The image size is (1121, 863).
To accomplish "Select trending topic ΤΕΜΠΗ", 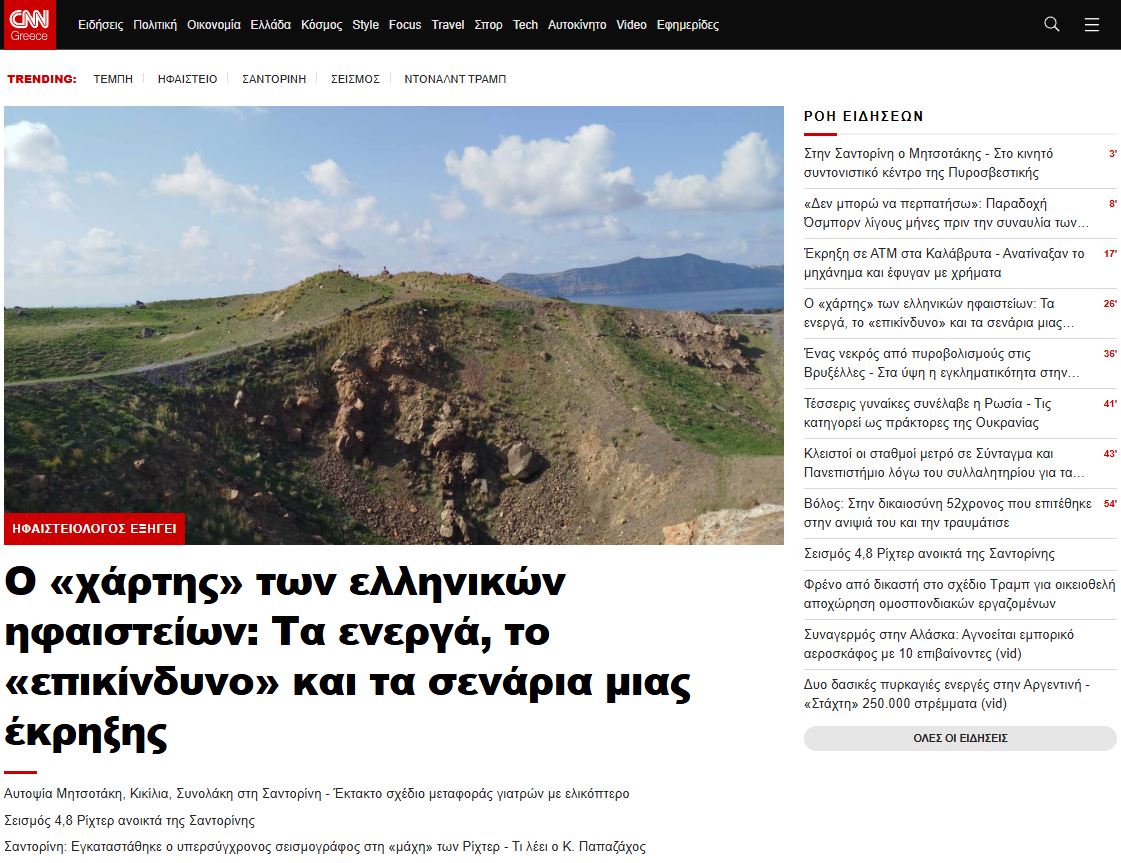I will pos(113,79).
